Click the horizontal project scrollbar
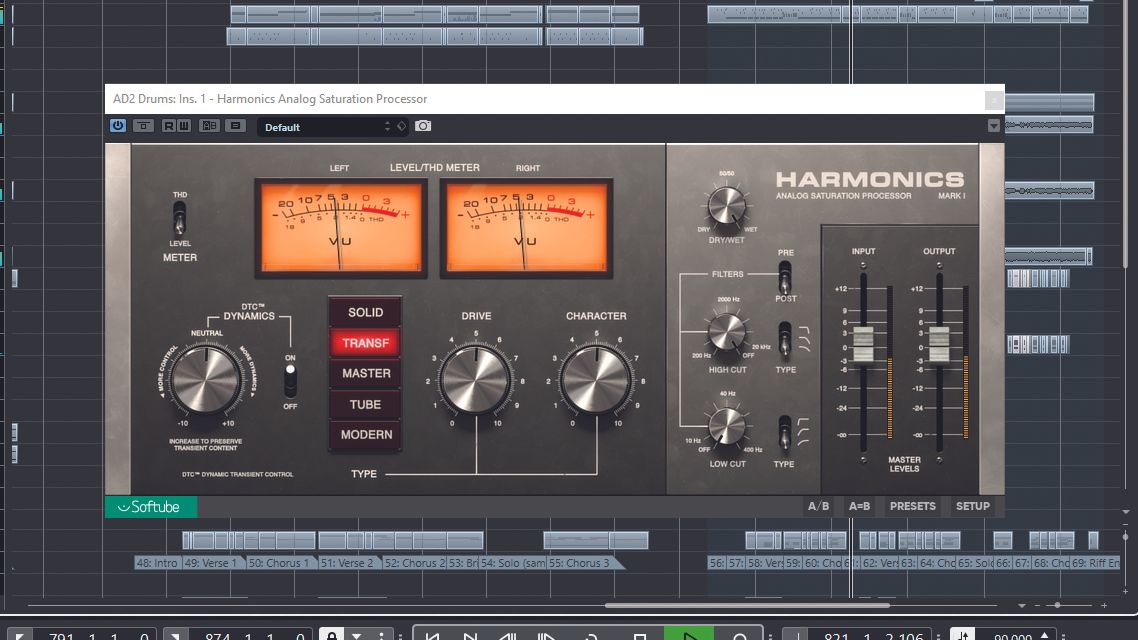 tap(747, 605)
